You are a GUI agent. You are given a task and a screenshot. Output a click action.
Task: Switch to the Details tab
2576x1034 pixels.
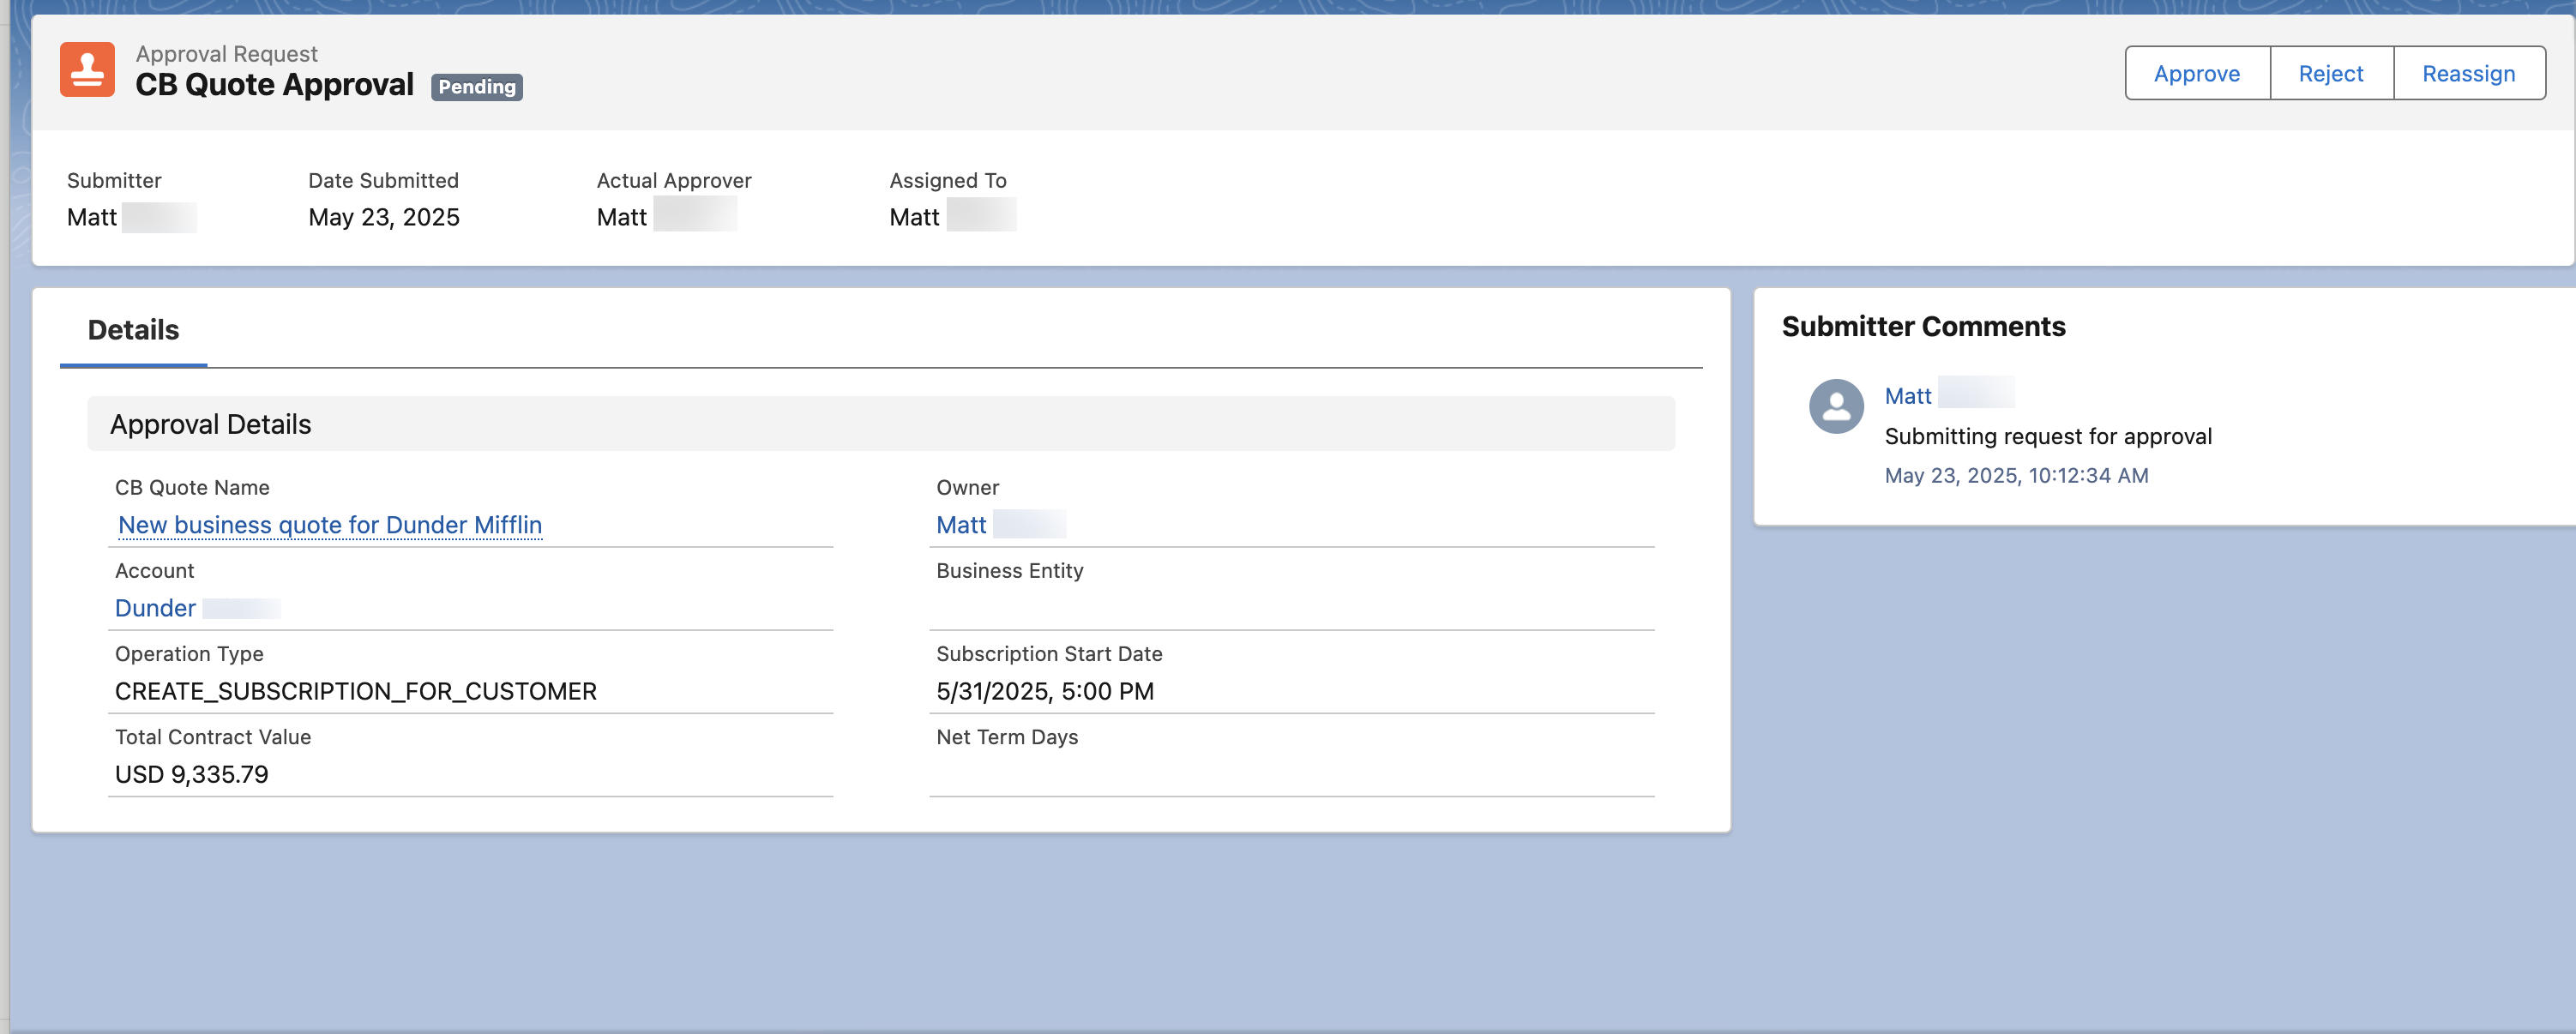[132, 329]
